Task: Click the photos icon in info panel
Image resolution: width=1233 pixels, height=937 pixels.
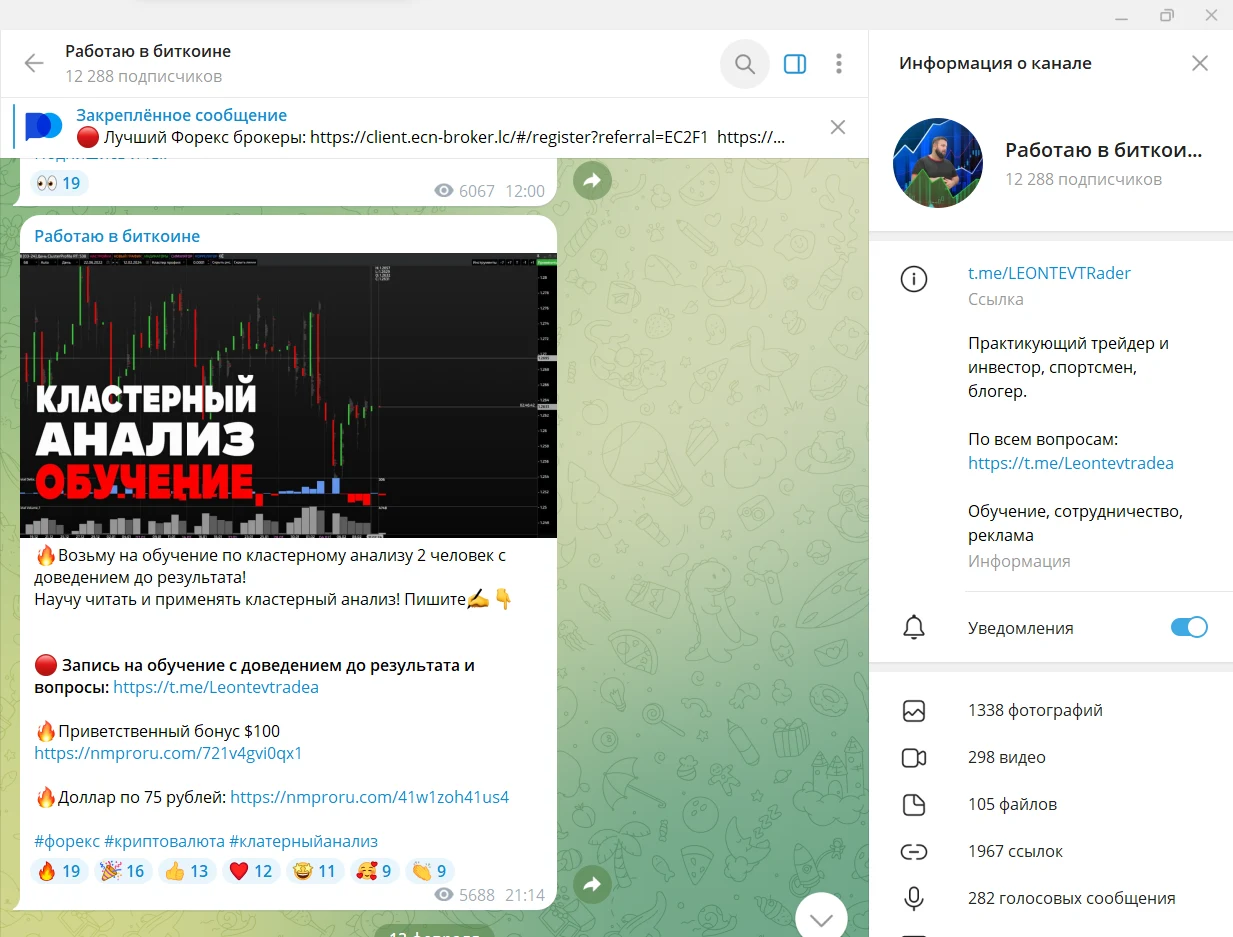Action: click(x=914, y=711)
